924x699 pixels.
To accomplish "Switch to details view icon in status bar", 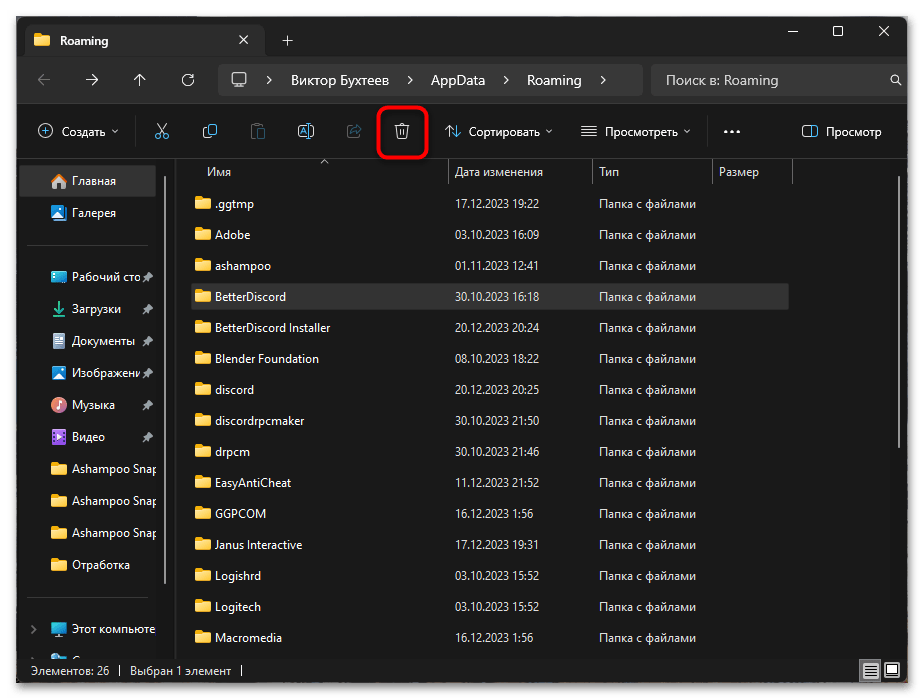I will pos(870,670).
